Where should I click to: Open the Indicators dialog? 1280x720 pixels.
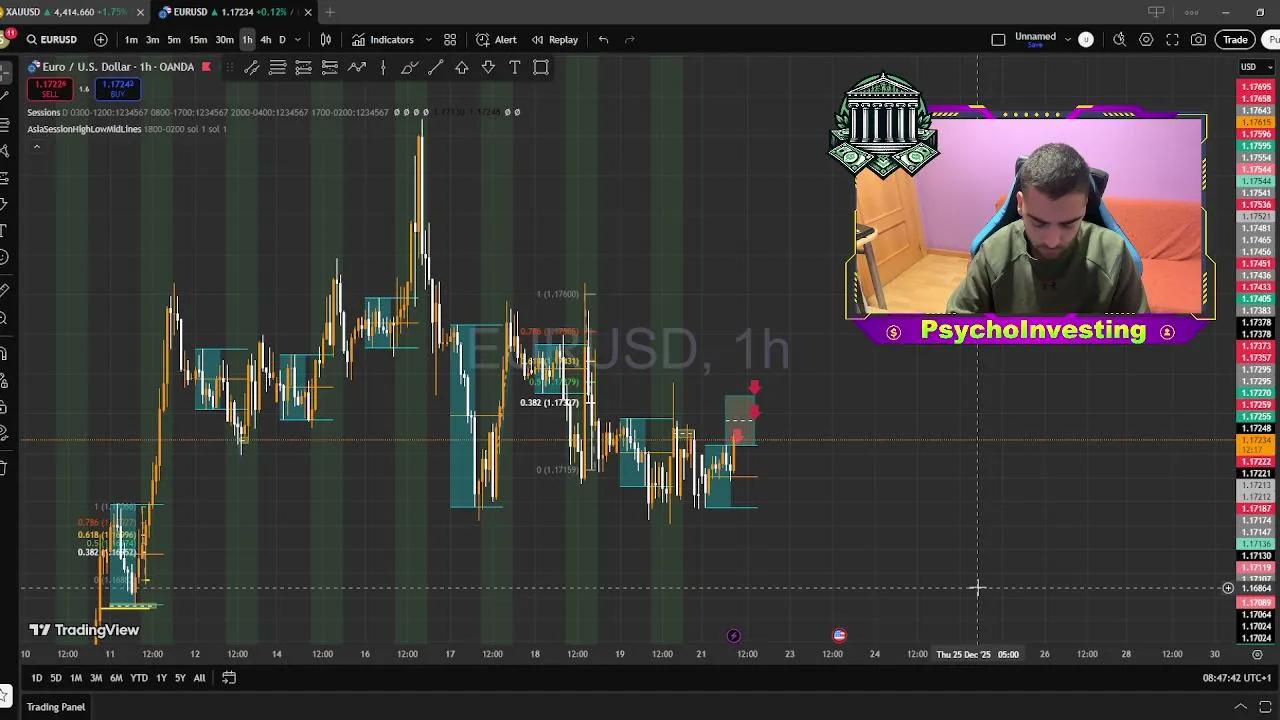click(382, 40)
